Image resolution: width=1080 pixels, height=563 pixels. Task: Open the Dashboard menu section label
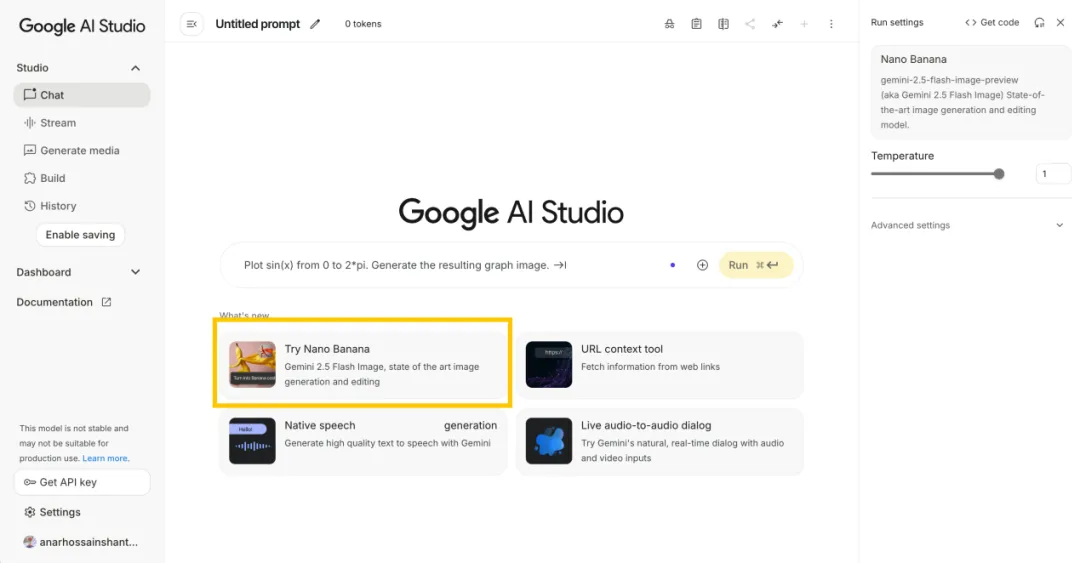coord(43,272)
